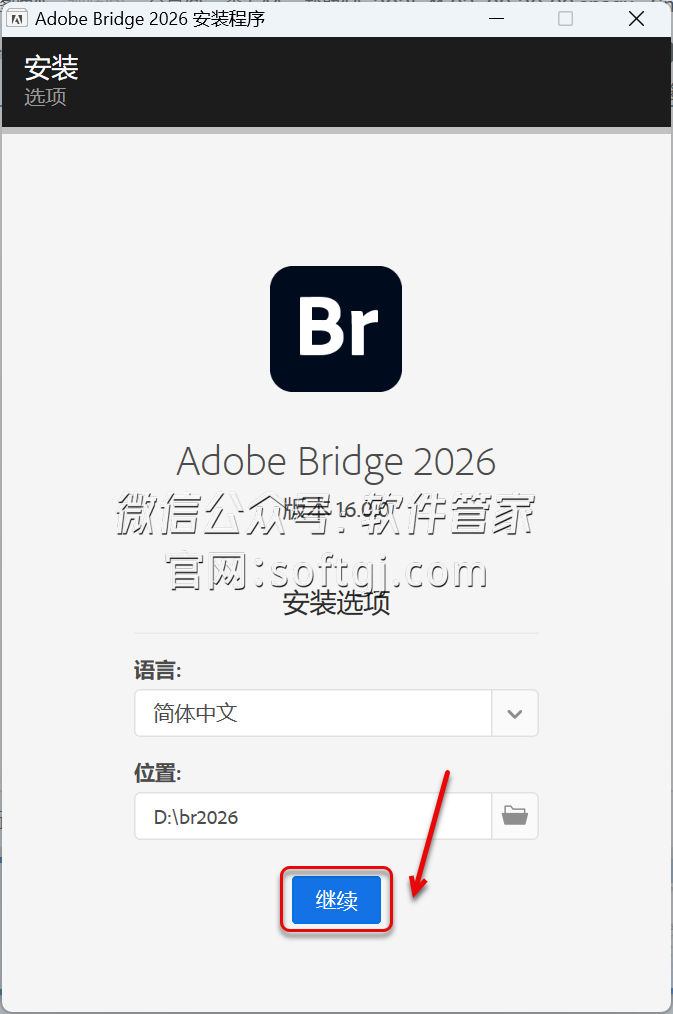
Task: Click the 位置 field label
Action: click(x=157, y=772)
